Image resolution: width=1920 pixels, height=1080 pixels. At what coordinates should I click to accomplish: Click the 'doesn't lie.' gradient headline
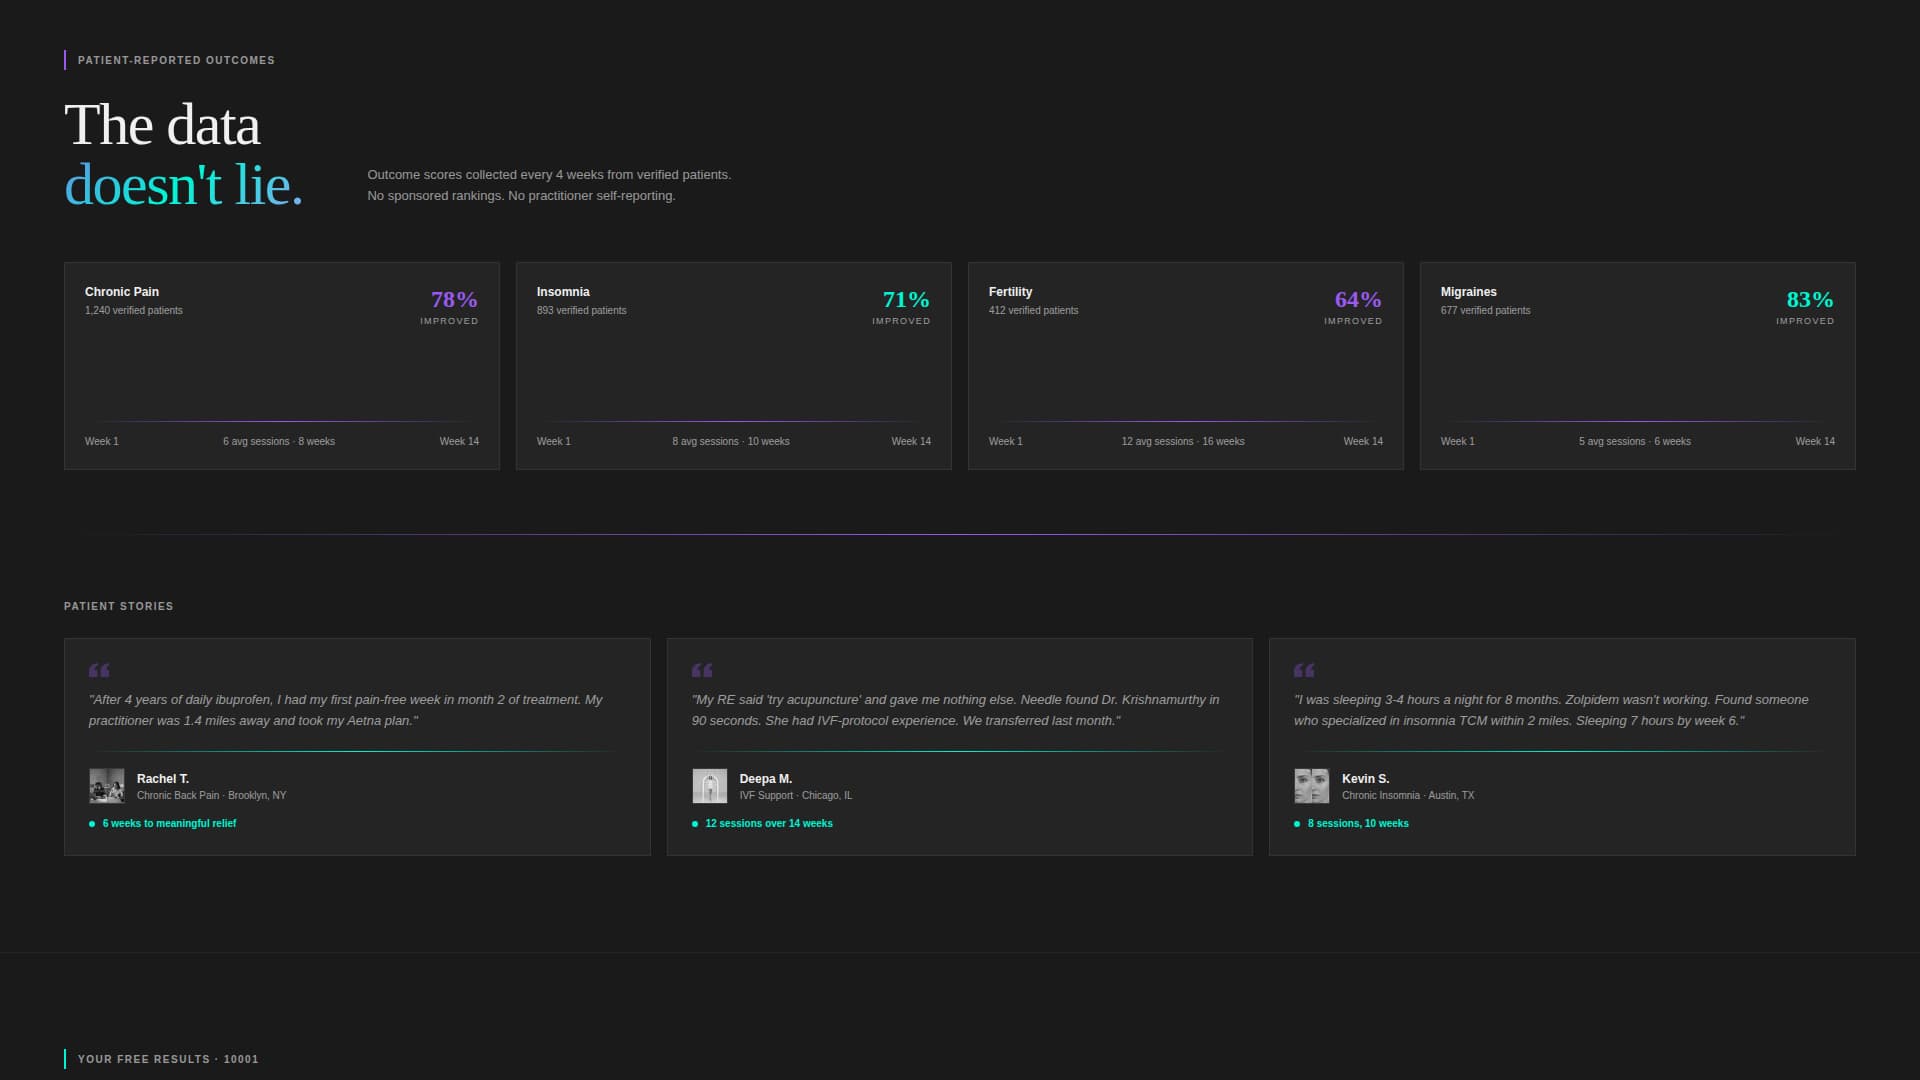(184, 186)
